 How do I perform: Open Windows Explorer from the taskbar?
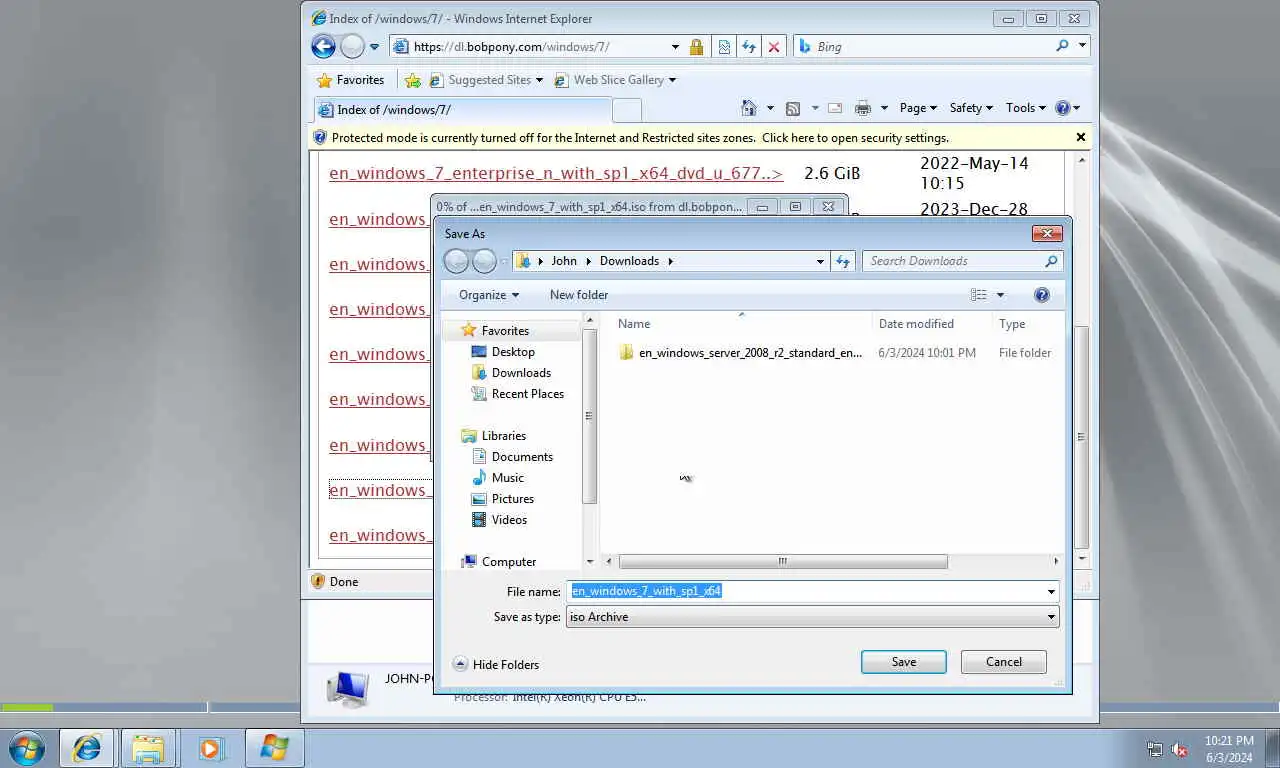(x=148, y=748)
